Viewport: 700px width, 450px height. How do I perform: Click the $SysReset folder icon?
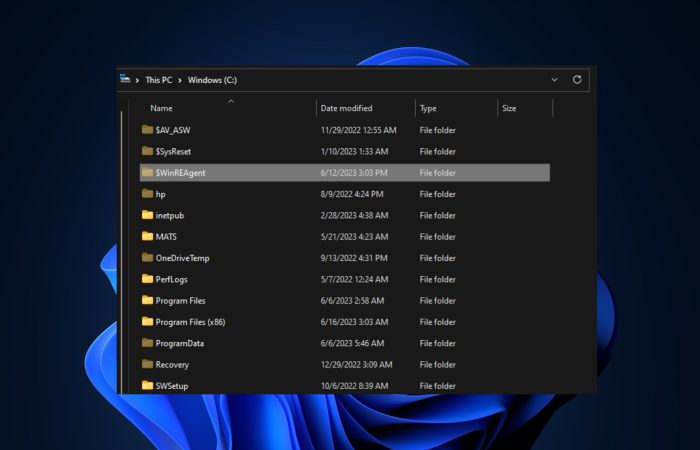point(147,151)
